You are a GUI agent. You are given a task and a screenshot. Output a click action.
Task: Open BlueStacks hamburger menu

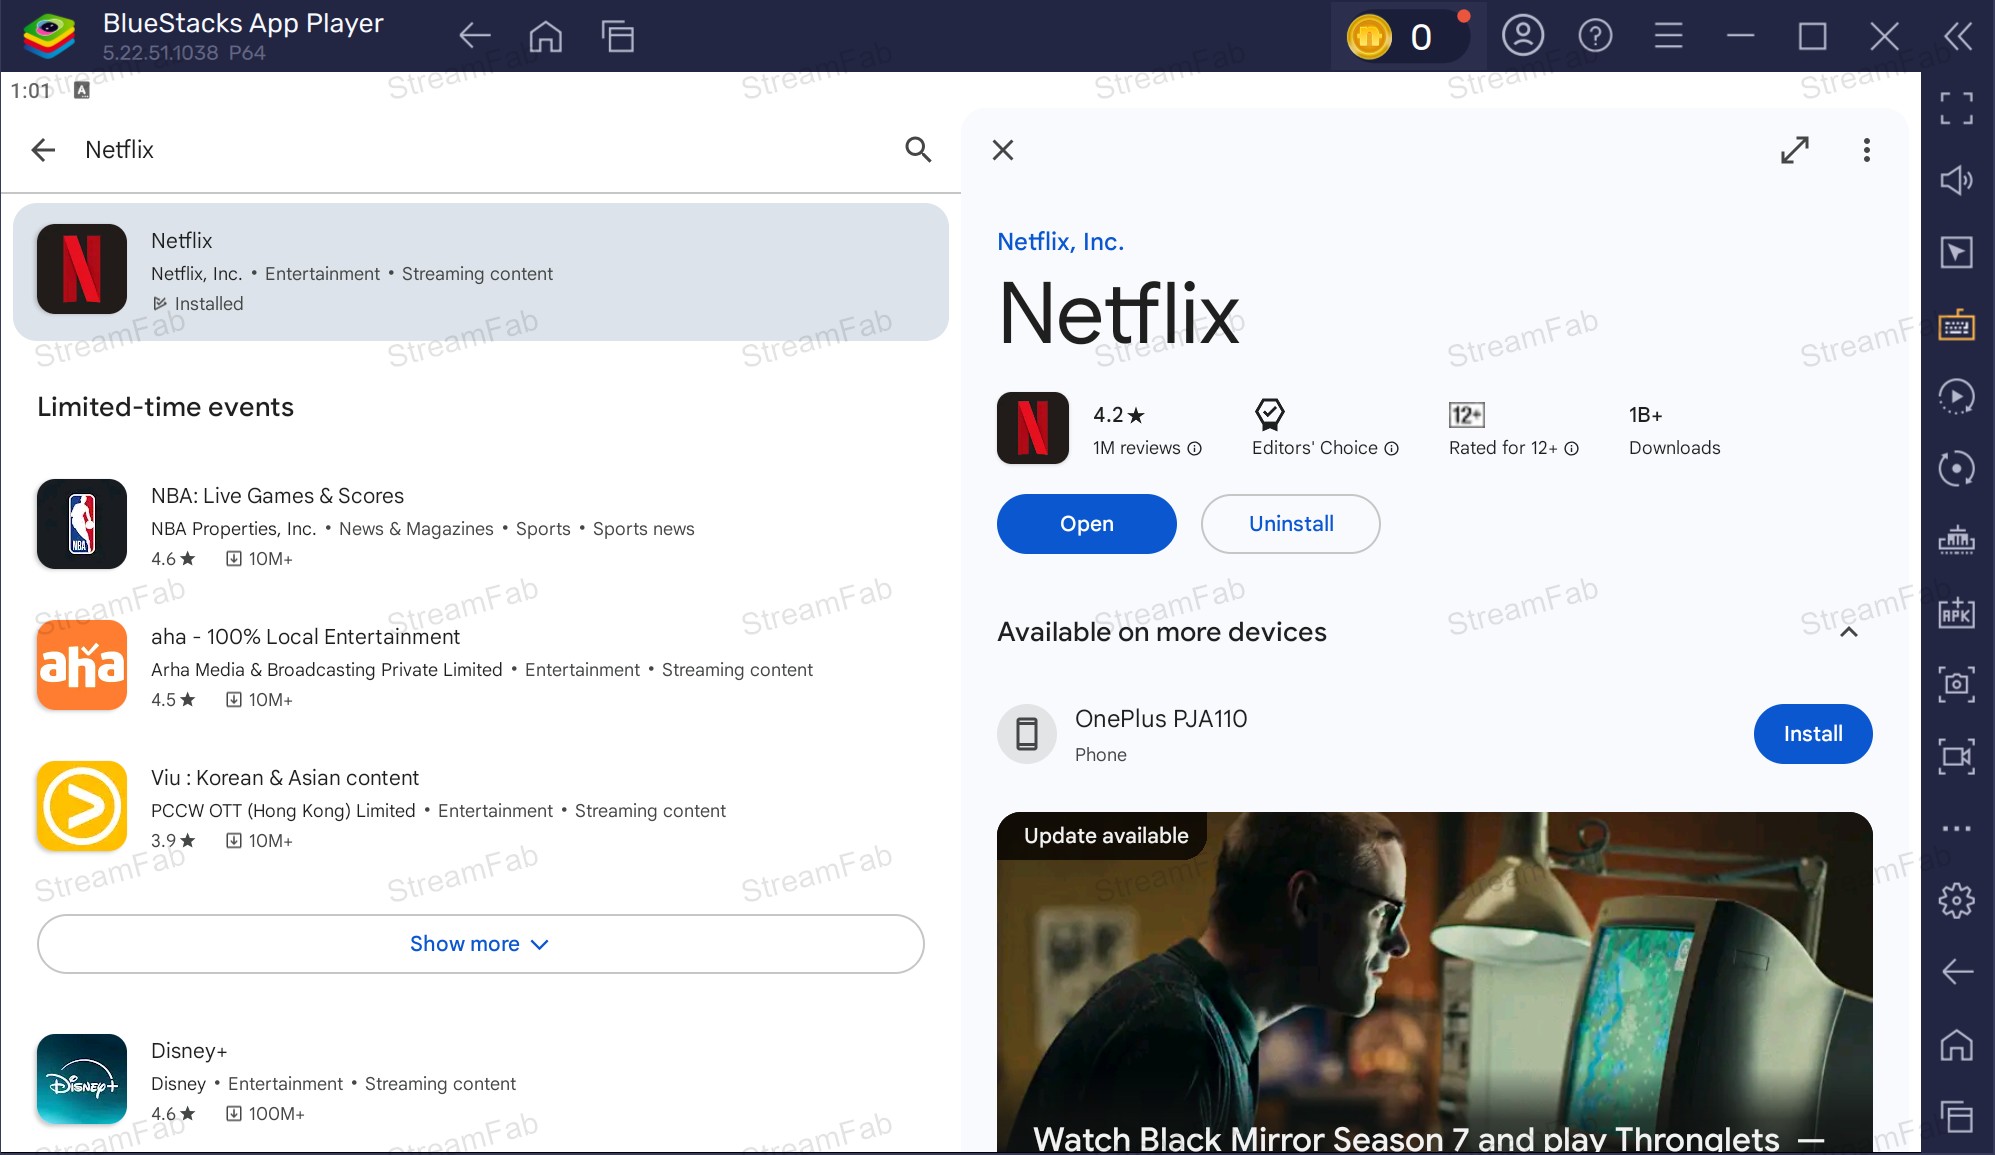(x=1668, y=36)
